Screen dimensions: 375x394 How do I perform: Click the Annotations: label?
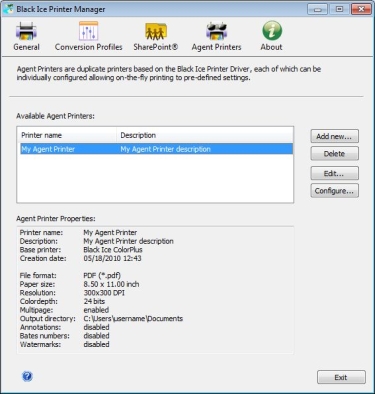pyautogui.click(x=40, y=327)
